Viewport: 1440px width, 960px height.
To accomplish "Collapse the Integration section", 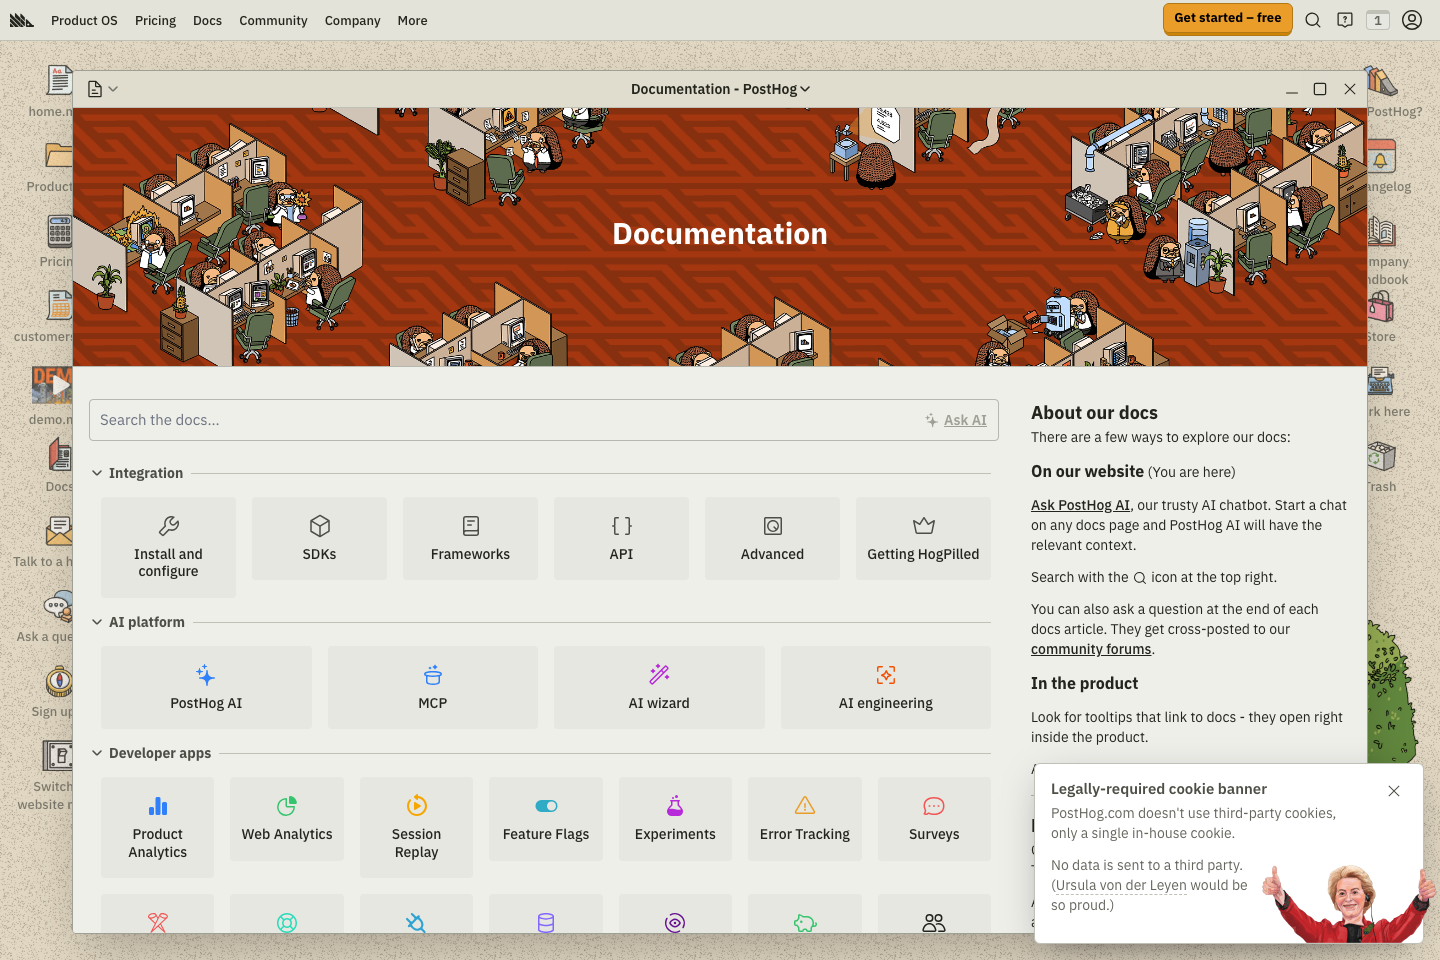I will (96, 472).
